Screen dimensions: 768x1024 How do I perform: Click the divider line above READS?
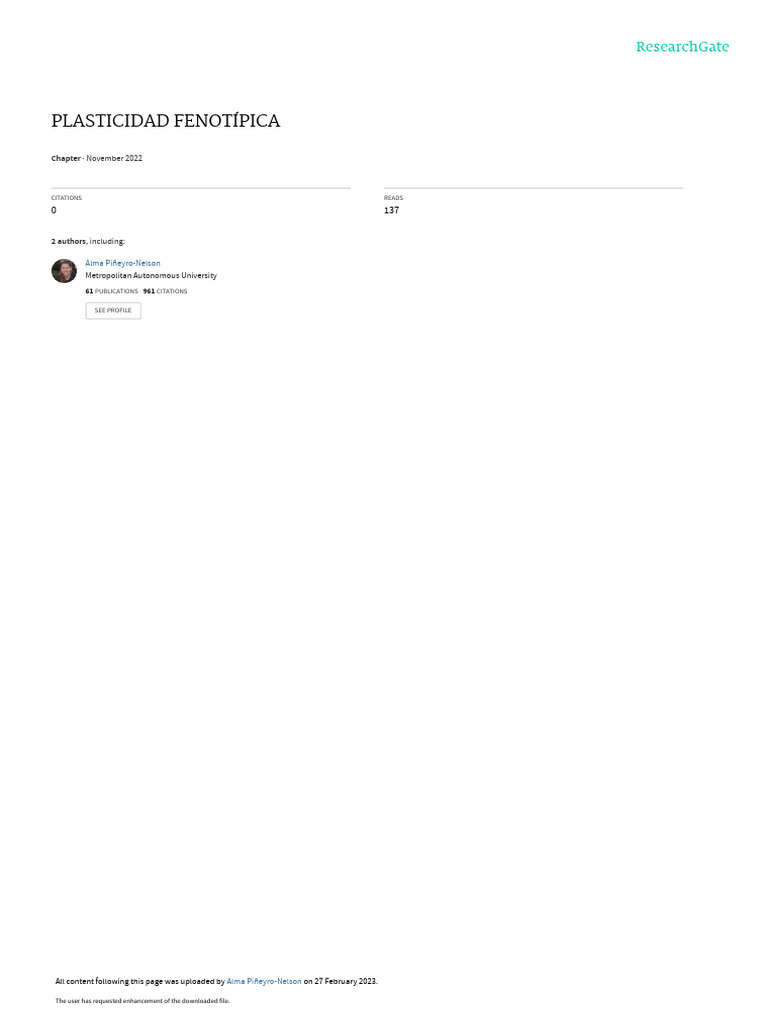pos(534,188)
